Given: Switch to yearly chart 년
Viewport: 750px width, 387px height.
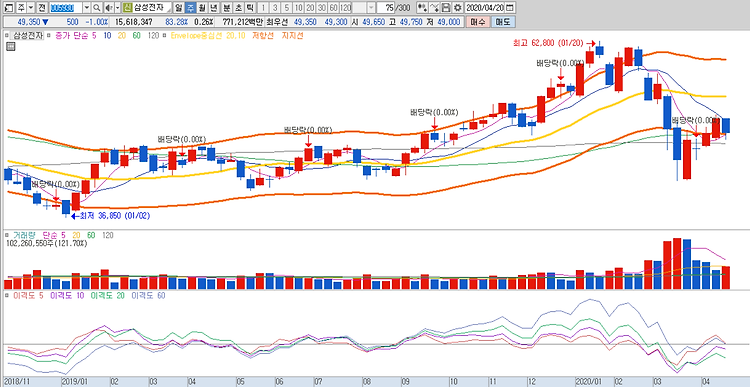Looking at the screenshot, I should [x=214, y=8].
